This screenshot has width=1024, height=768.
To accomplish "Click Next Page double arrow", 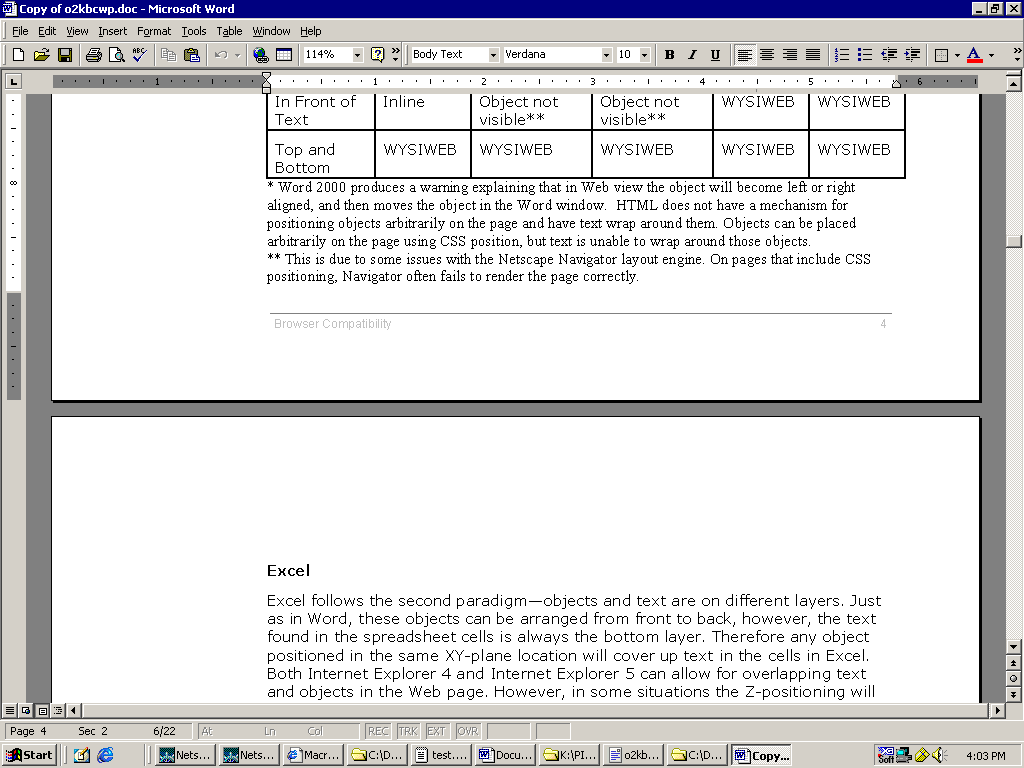I will point(1014,695).
